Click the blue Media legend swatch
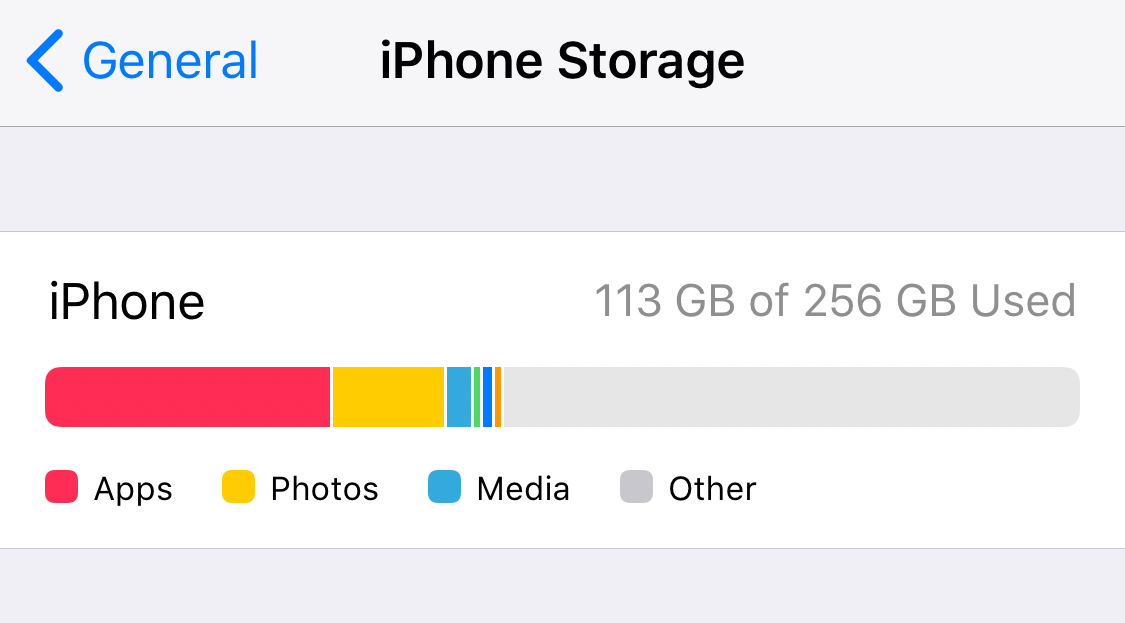The image size is (1125, 623). (445, 487)
